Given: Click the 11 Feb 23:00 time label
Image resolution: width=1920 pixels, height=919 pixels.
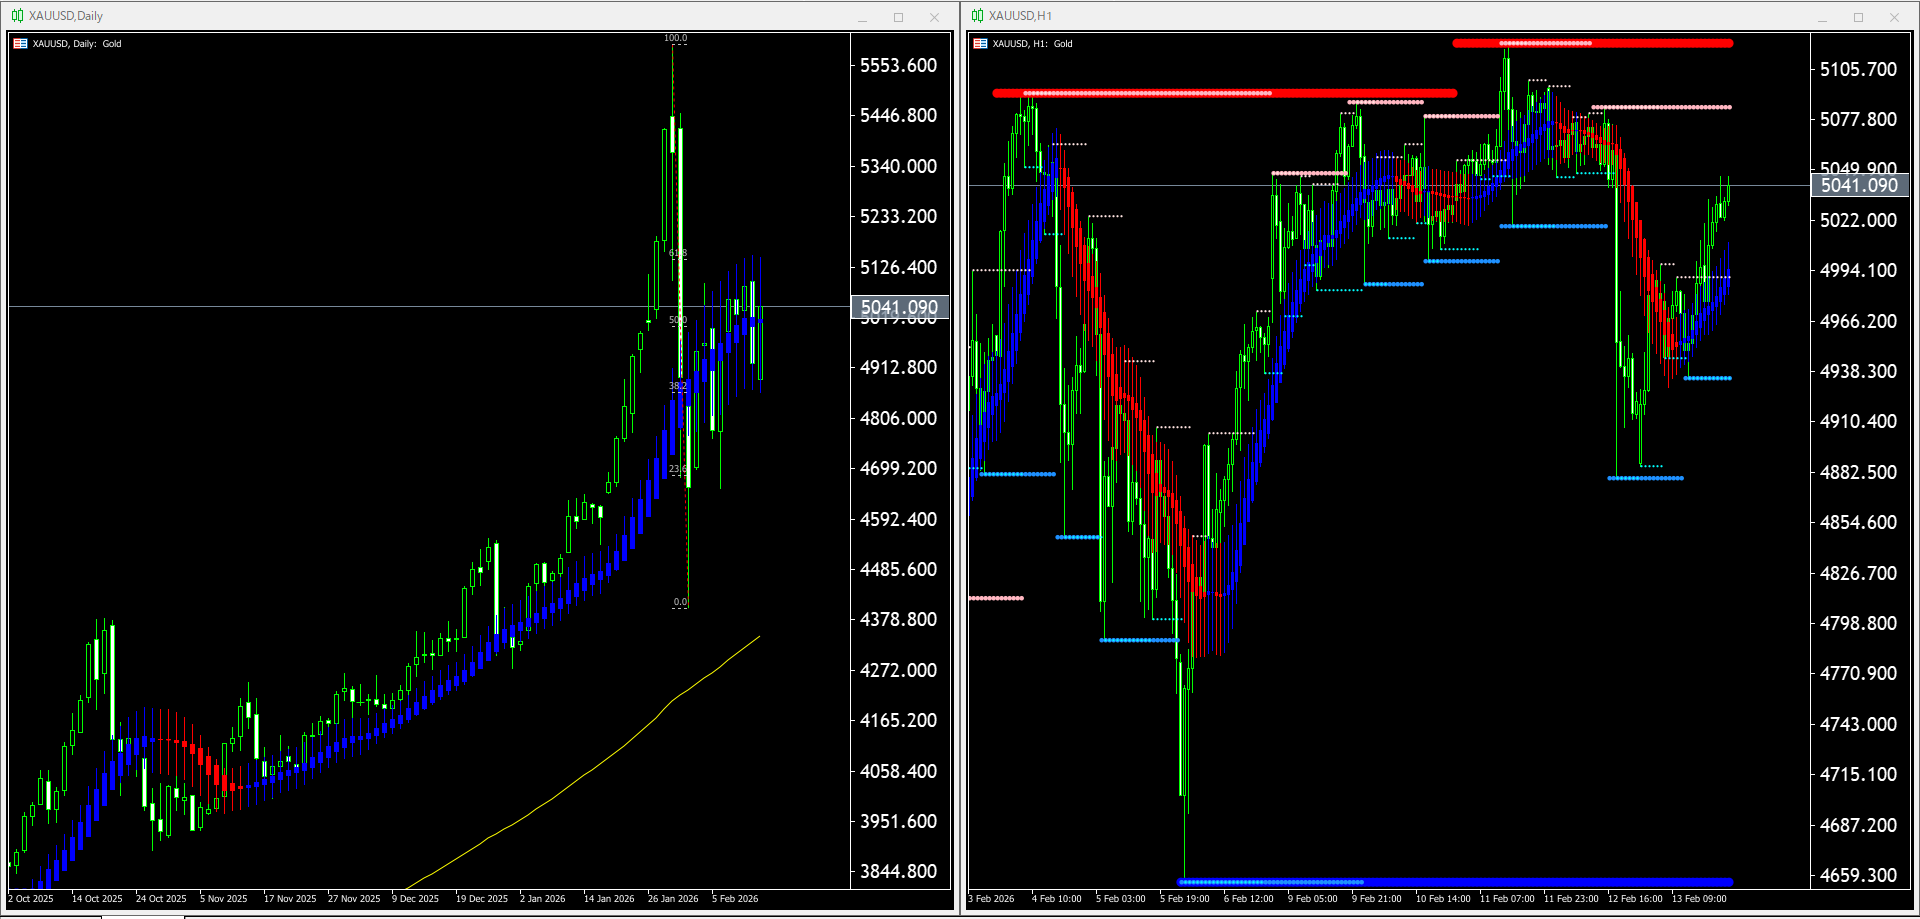Looking at the screenshot, I should pos(1571,899).
